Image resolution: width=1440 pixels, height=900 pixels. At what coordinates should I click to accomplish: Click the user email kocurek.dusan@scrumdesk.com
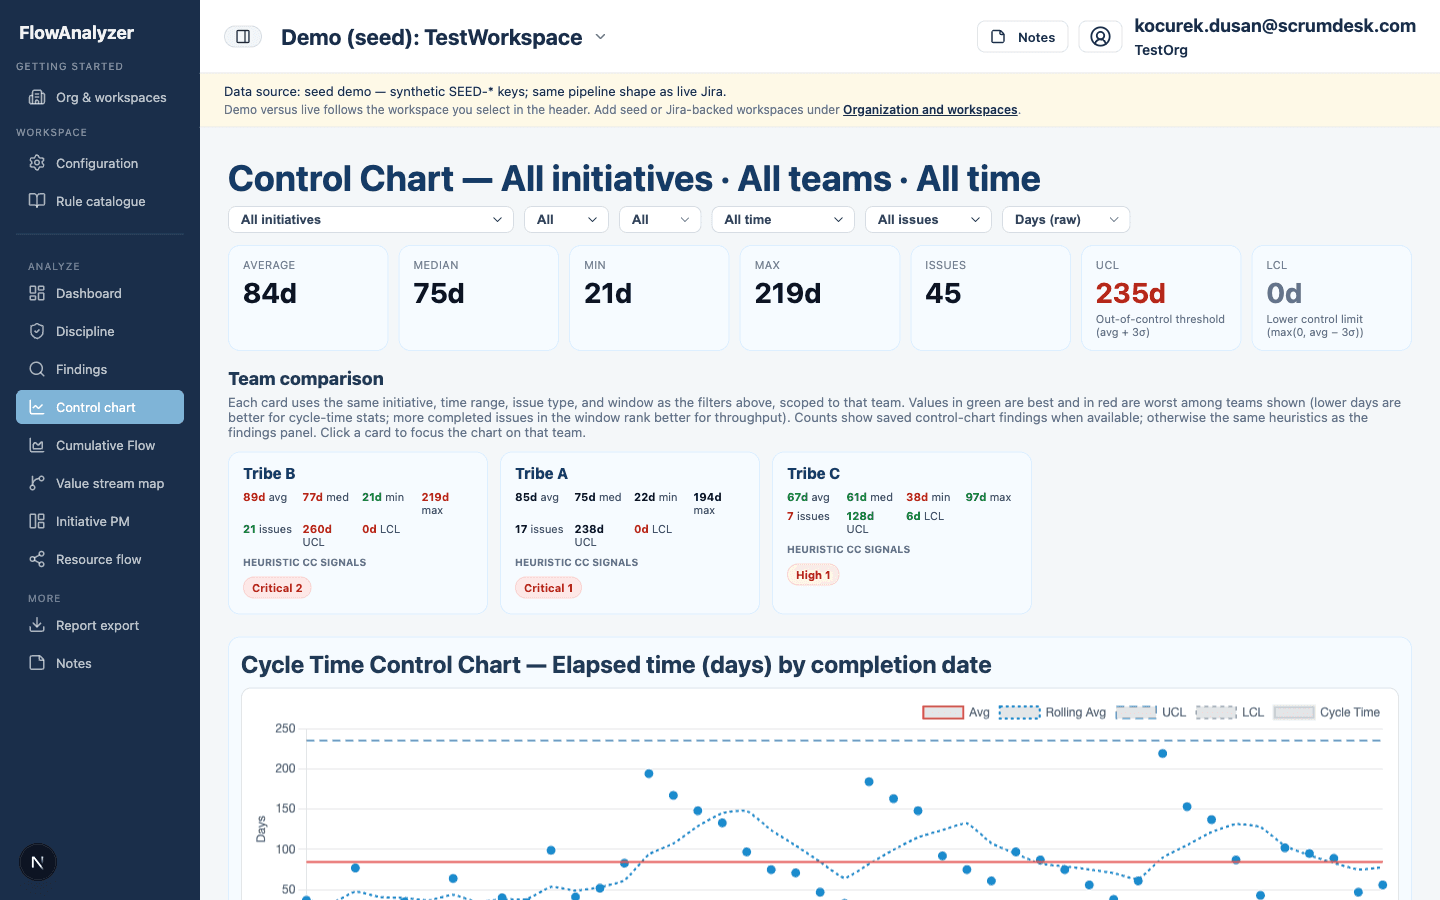(x=1275, y=26)
